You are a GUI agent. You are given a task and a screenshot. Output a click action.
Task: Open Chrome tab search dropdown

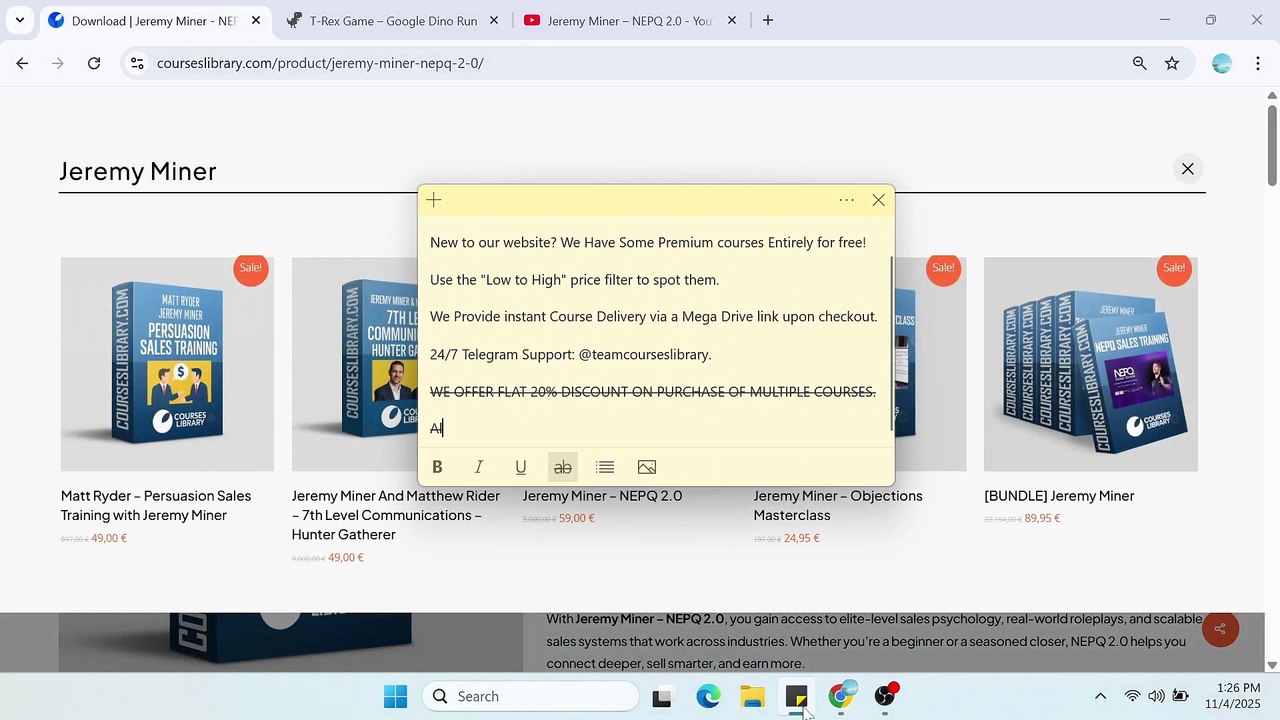(x=20, y=20)
